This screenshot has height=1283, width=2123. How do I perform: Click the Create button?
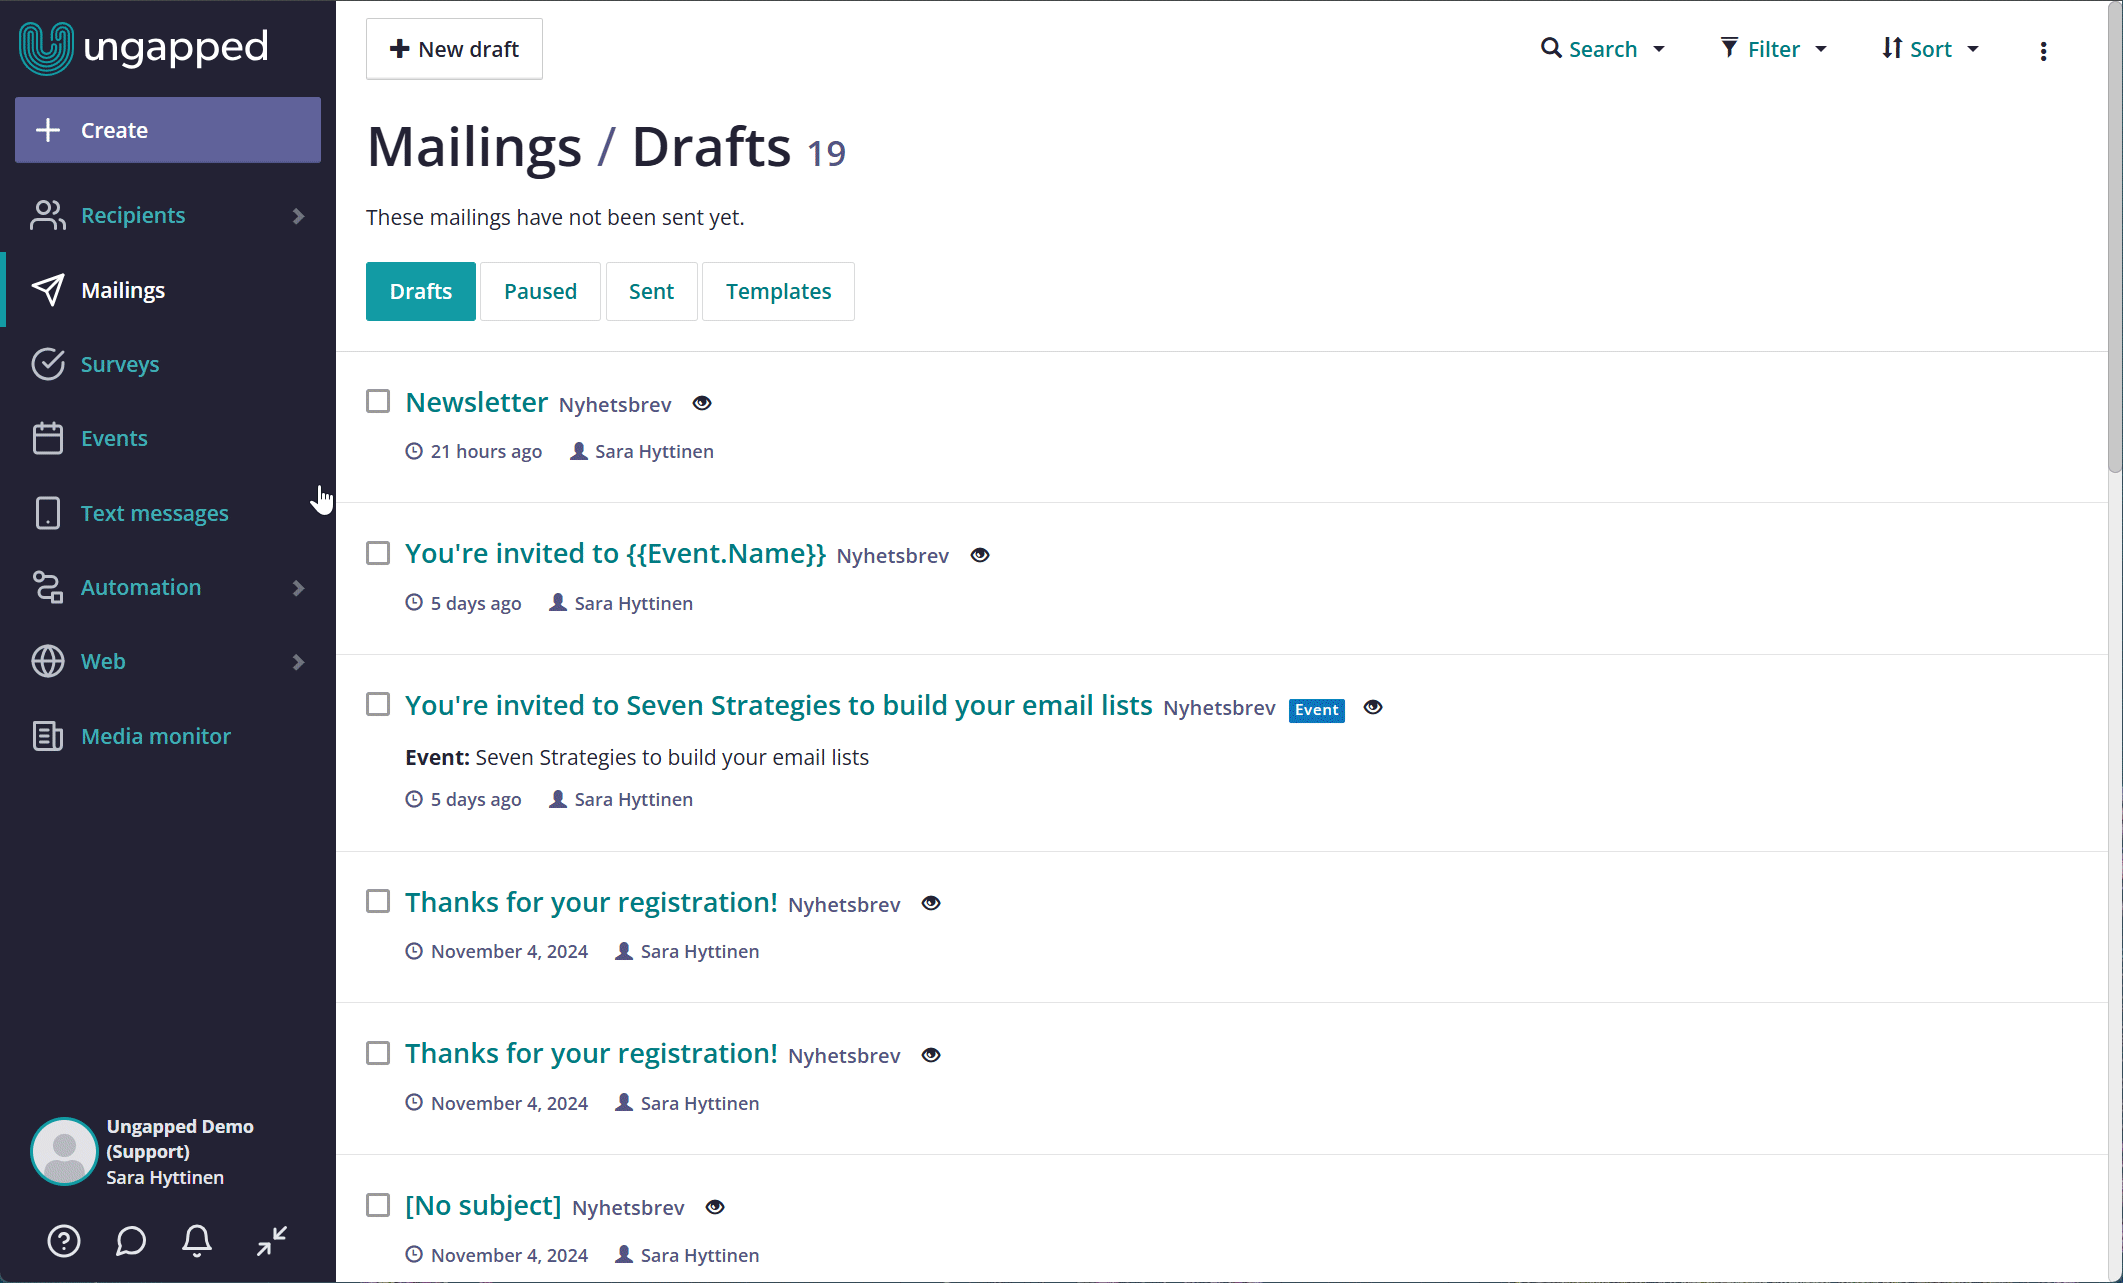click(168, 130)
